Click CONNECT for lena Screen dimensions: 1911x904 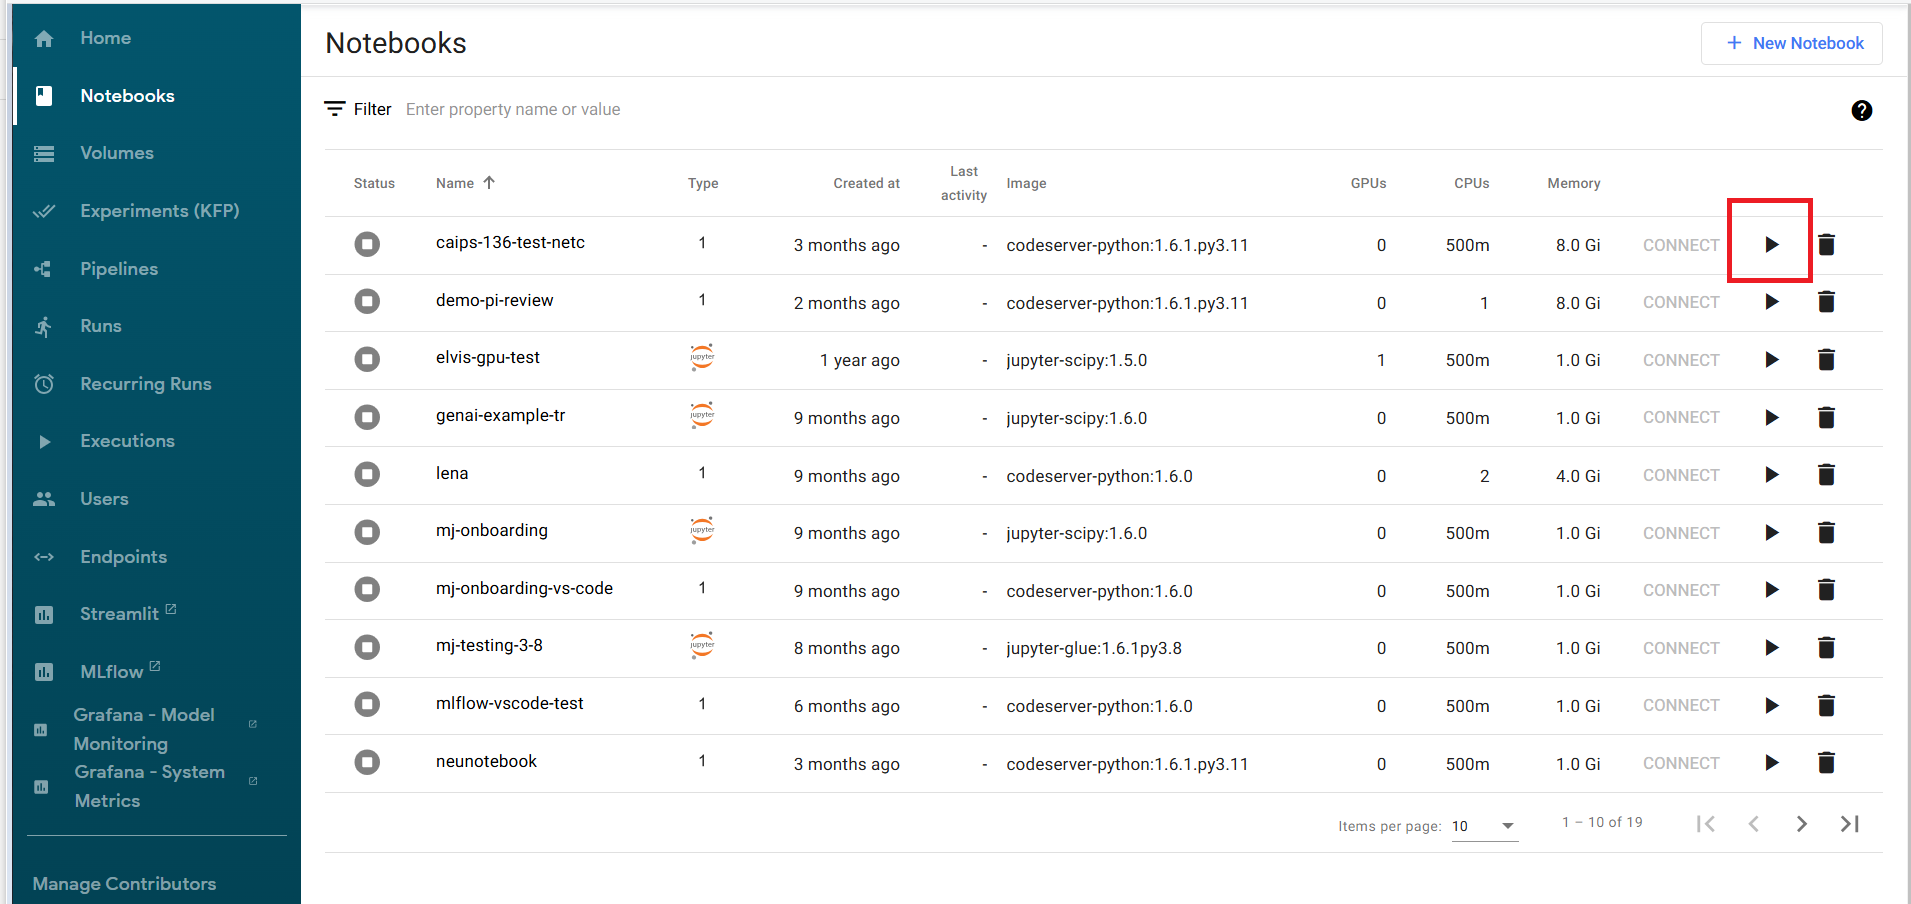point(1681,475)
